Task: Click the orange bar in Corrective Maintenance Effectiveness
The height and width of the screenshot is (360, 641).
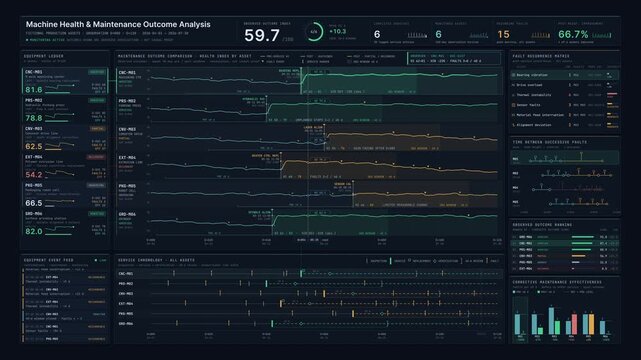Action: tap(591, 324)
